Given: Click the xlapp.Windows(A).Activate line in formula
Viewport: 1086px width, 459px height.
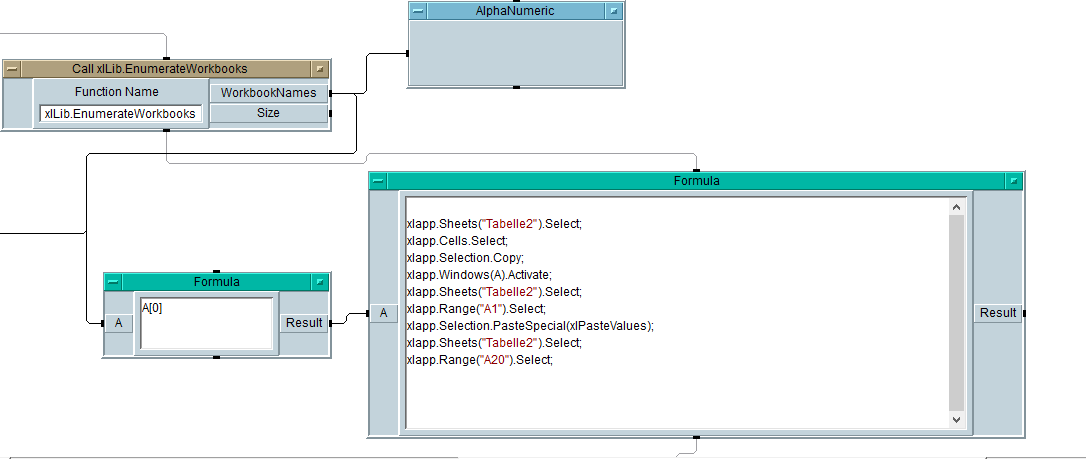Looking at the screenshot, I should [479, 275].
